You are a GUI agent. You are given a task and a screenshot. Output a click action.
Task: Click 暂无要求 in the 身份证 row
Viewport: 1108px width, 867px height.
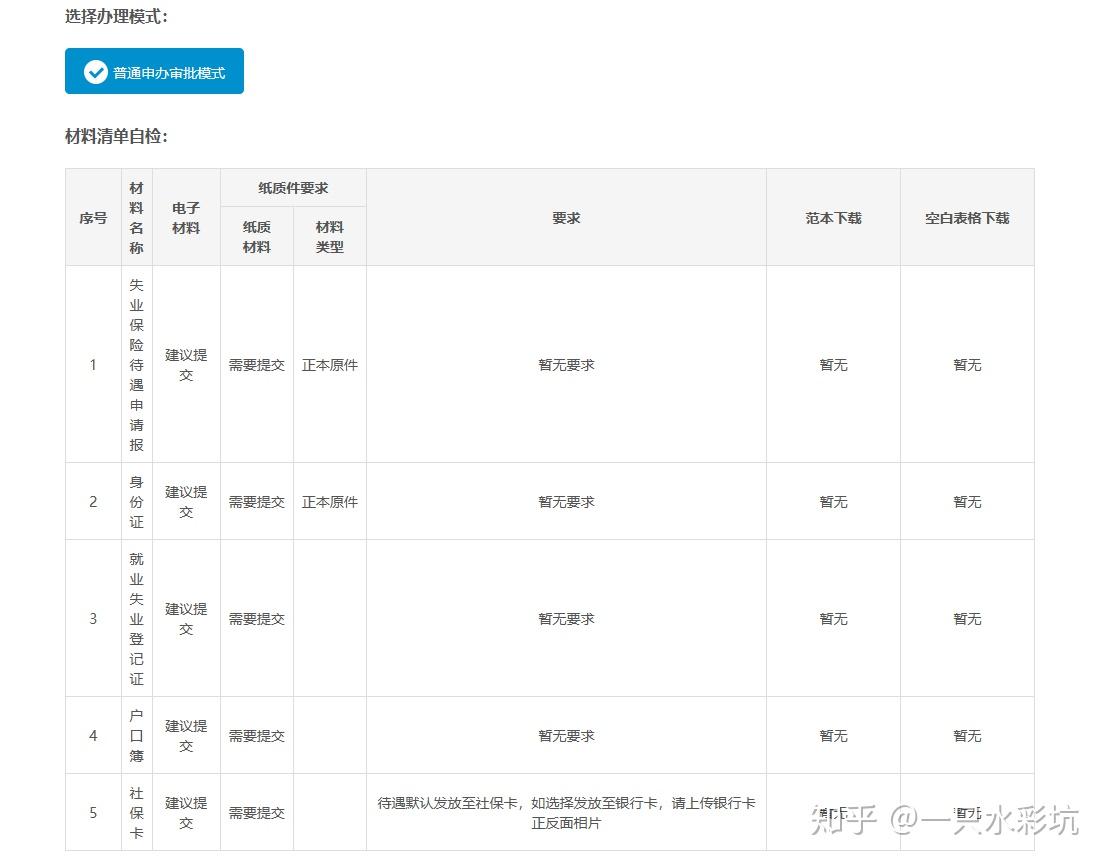tap(566, 502)
